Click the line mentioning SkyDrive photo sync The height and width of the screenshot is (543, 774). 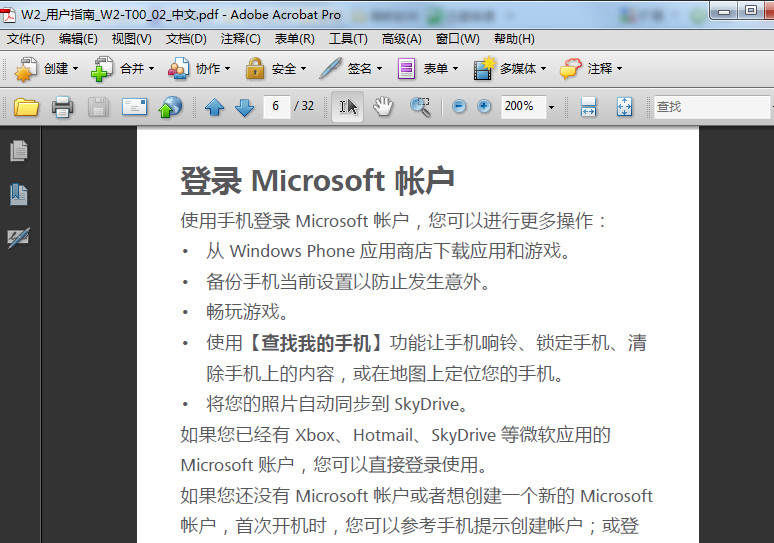click(337, 404)
